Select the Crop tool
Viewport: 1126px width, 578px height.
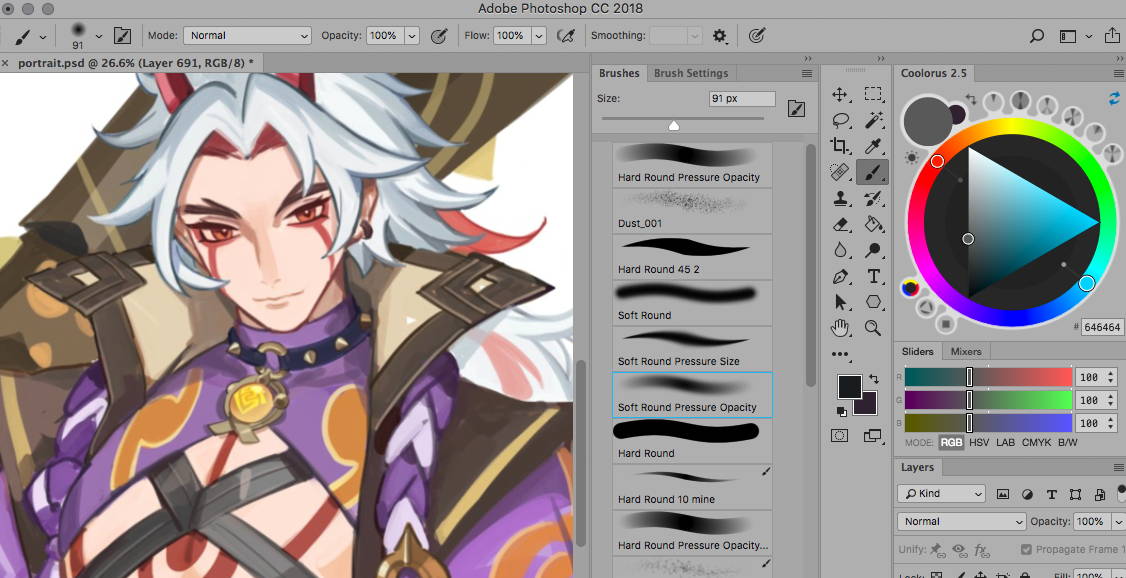[839, 146]
